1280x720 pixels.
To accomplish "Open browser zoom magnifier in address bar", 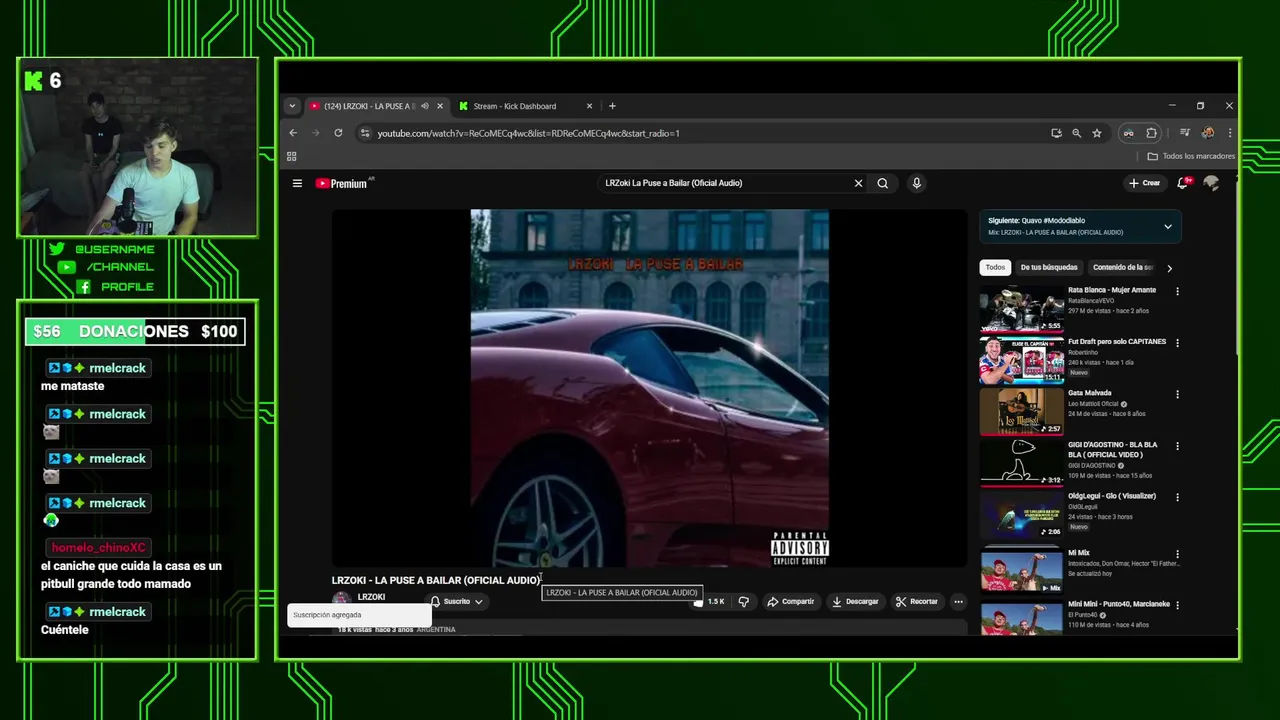I will [x=1077, y=133].
